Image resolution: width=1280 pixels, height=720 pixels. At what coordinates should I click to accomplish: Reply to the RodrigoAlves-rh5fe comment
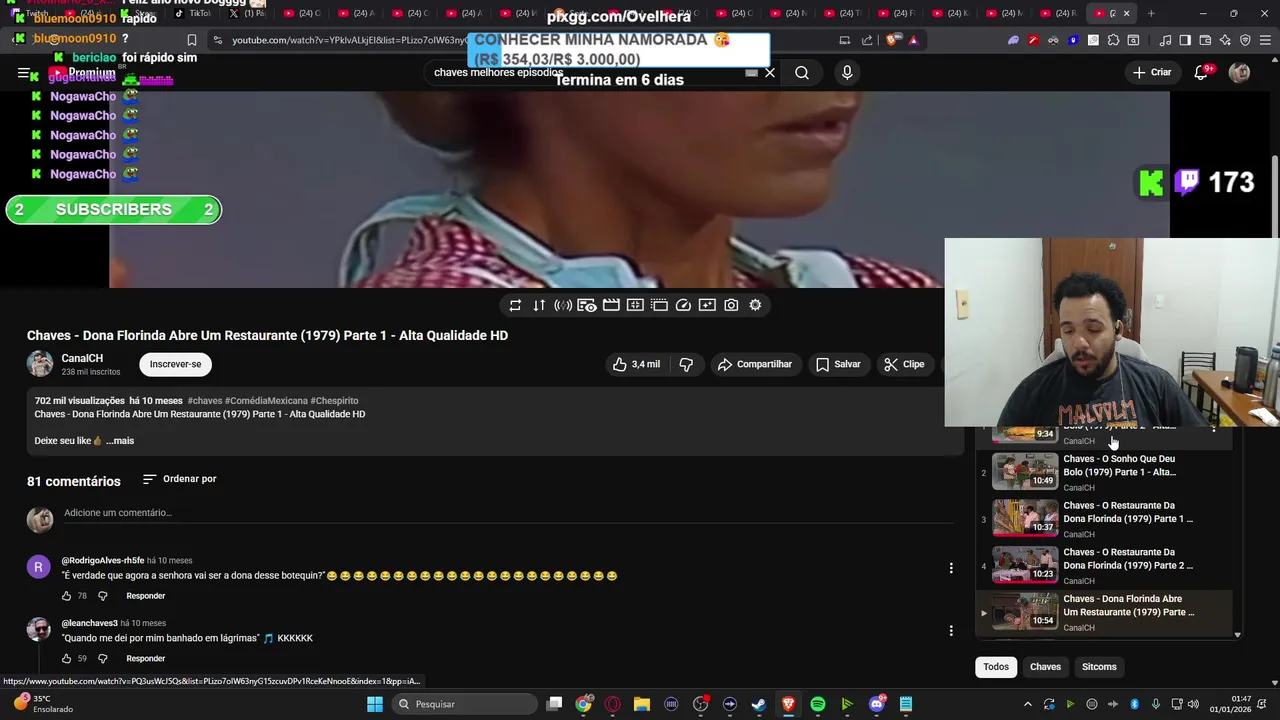pos(145,596)
